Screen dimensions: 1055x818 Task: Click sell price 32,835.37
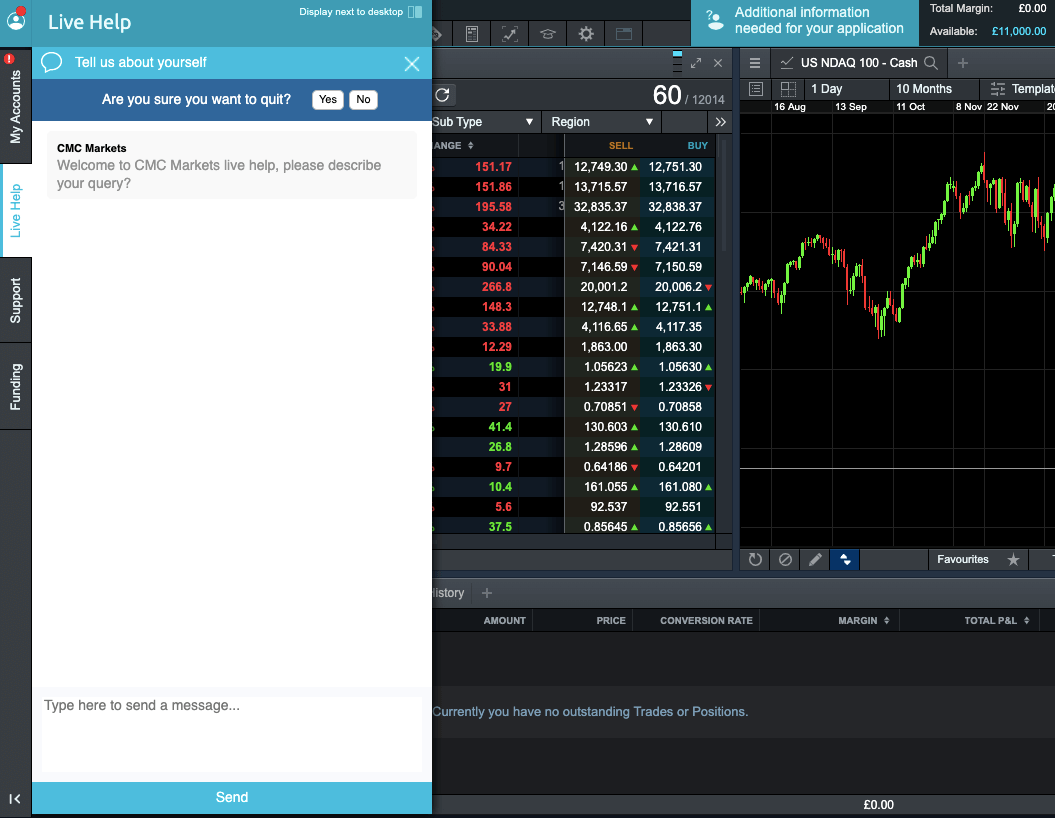click(600, 207)
